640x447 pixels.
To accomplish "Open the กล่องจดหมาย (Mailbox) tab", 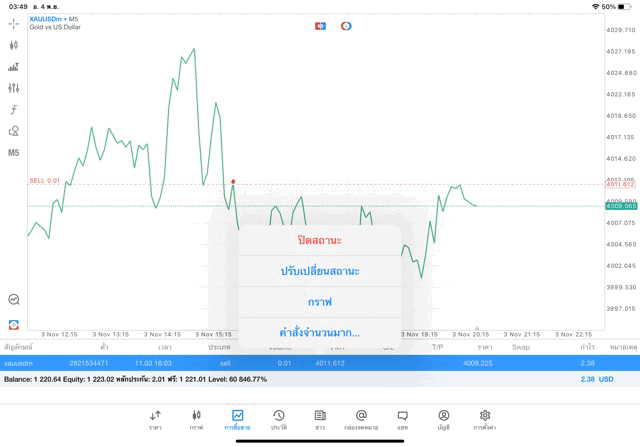I will click(361, 420).
